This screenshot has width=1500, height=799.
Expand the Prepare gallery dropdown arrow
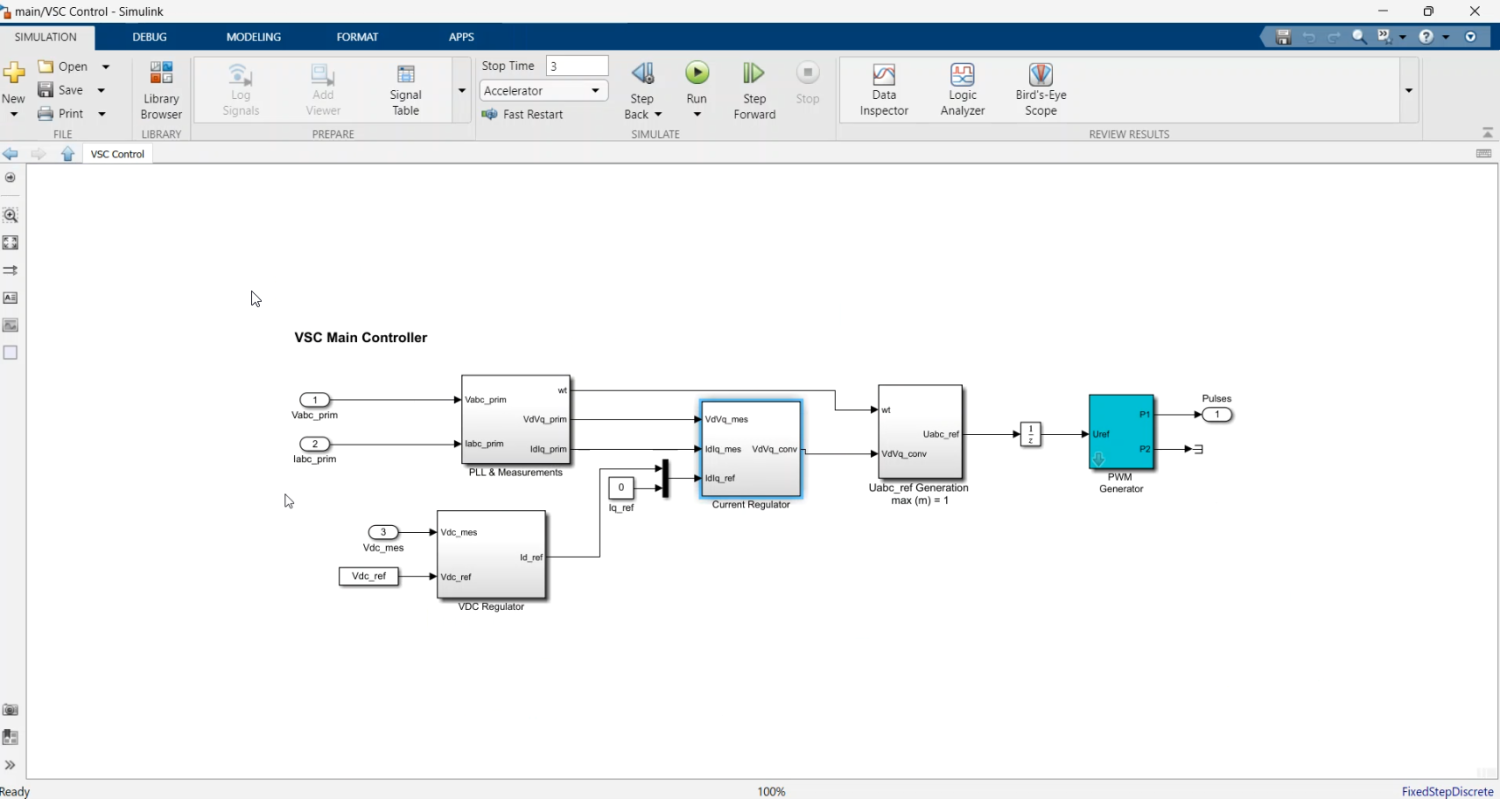(462, 90)
